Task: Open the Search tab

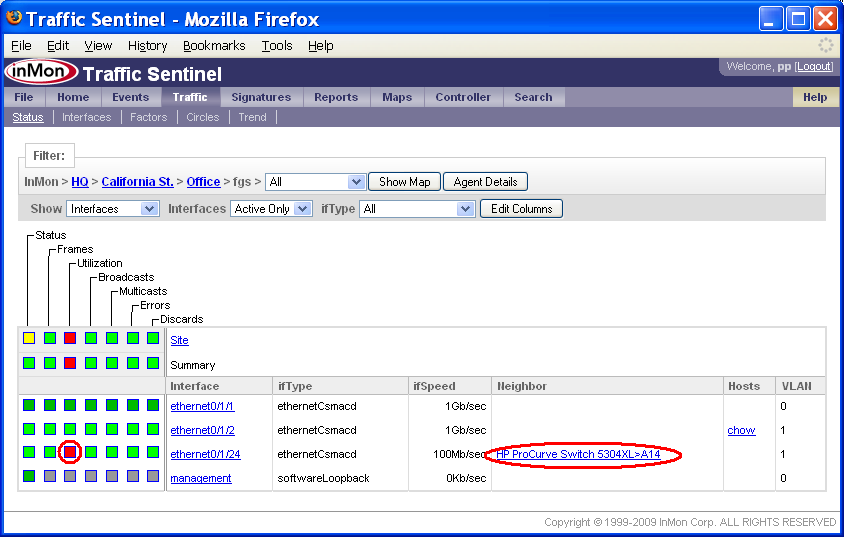Action: tap(533, 97)
